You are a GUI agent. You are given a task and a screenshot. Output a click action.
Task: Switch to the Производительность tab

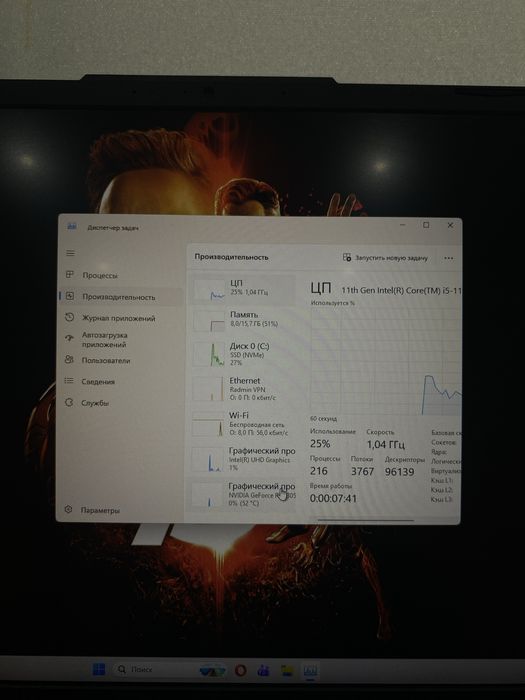tap(121, 297)
